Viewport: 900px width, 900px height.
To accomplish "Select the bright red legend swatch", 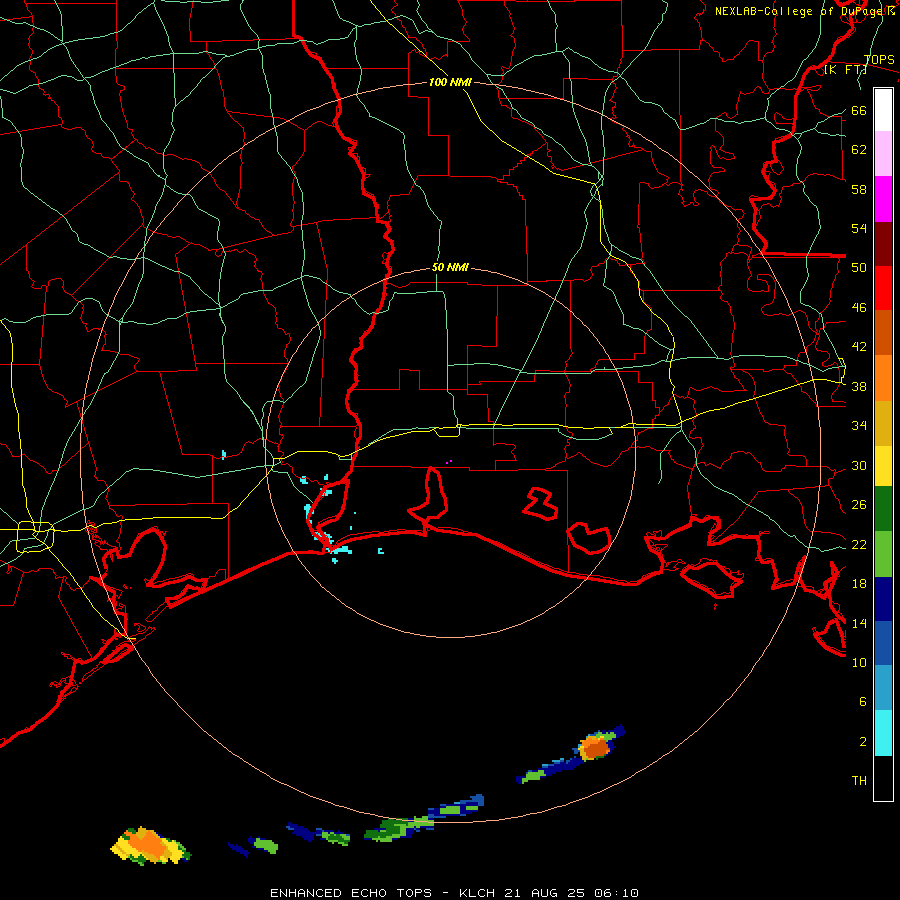I will point(883,288).
